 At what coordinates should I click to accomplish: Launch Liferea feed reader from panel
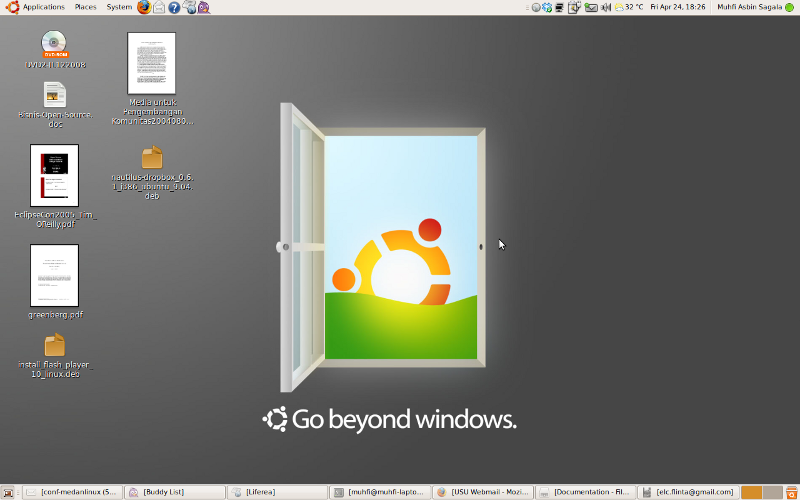coord(189,7)
